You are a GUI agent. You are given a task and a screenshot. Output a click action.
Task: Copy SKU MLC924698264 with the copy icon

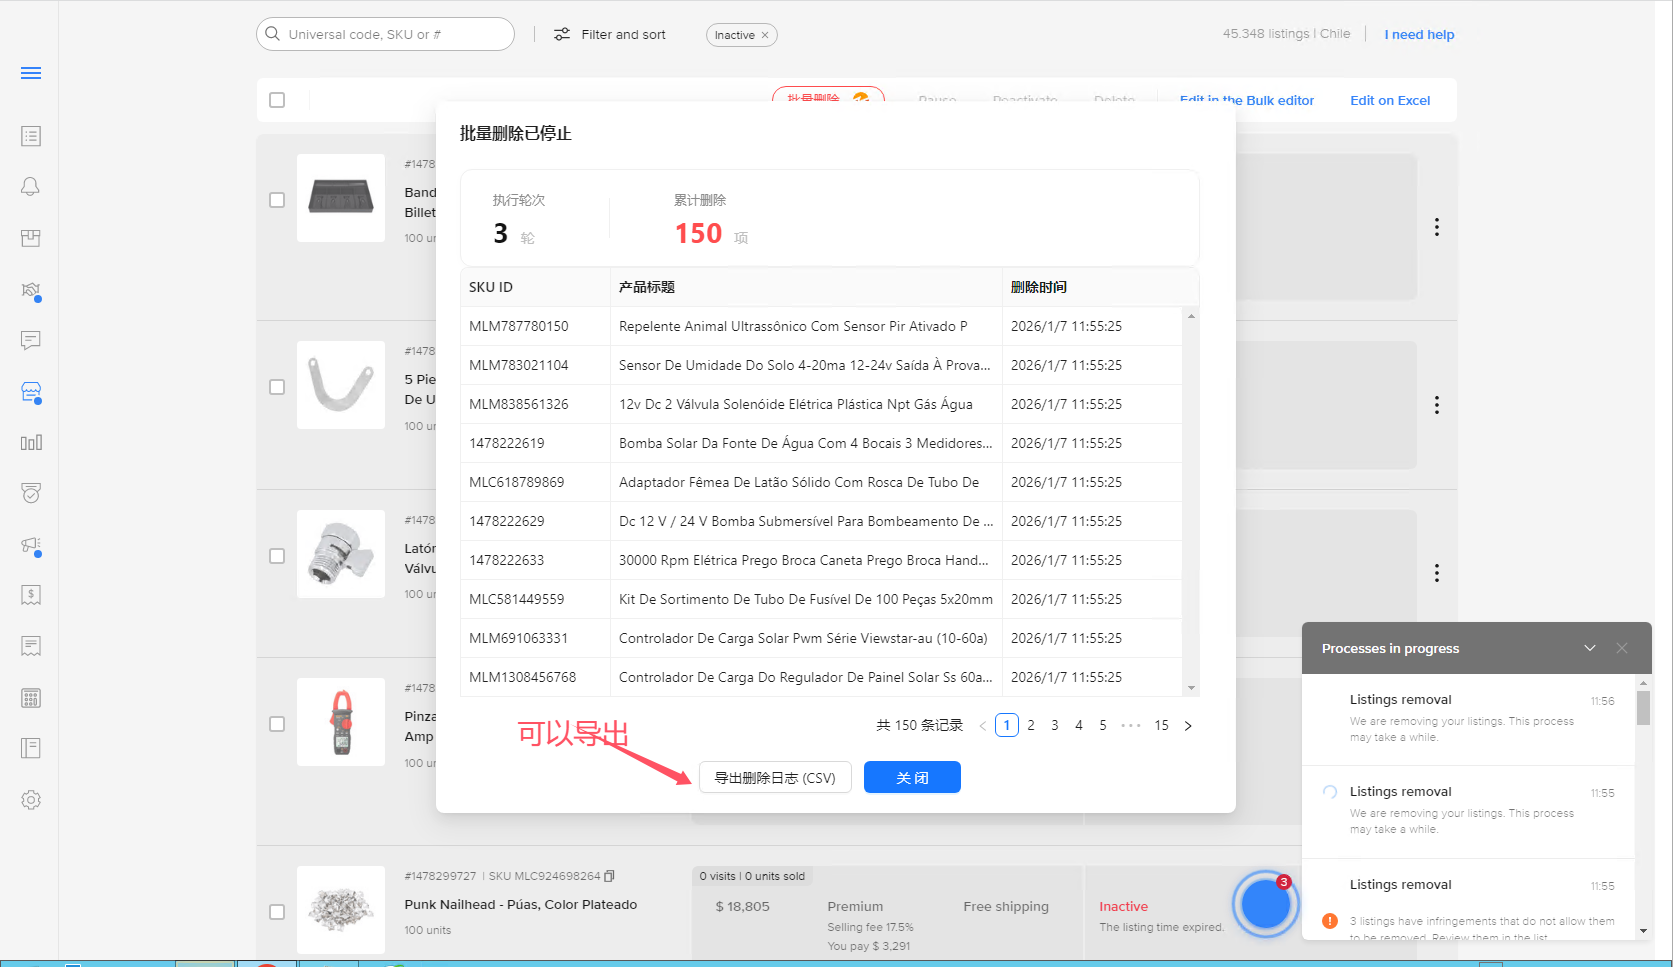click(x=610, y=876)
